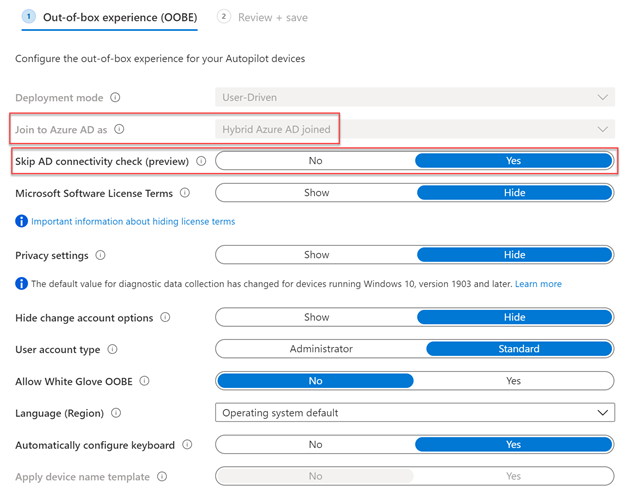Choose Hide for Hide change account options
The height and width of the screenshot is (504, 626).
pyautogui.click(x=515, y=317)
